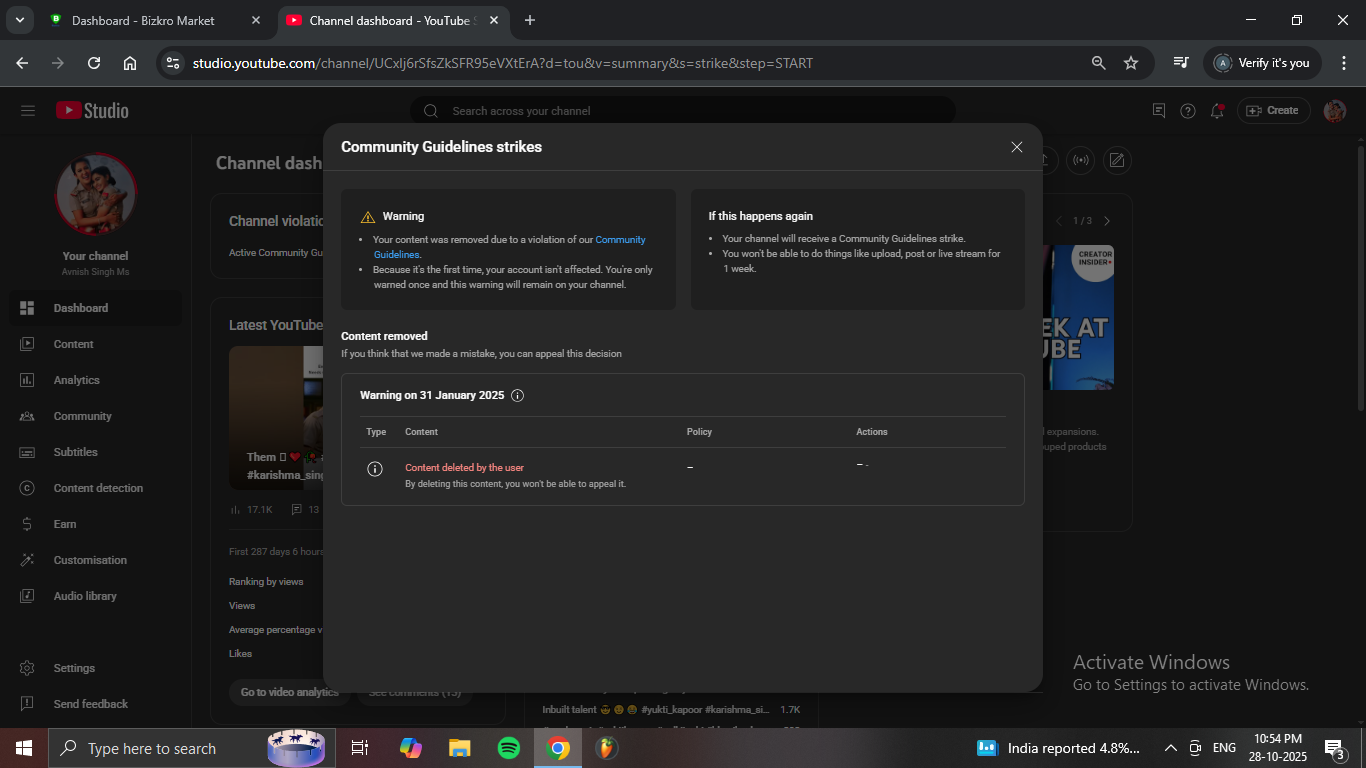Open channel Settings gear
Viewport: 1366px width, 768px height.
click(28, 668)
